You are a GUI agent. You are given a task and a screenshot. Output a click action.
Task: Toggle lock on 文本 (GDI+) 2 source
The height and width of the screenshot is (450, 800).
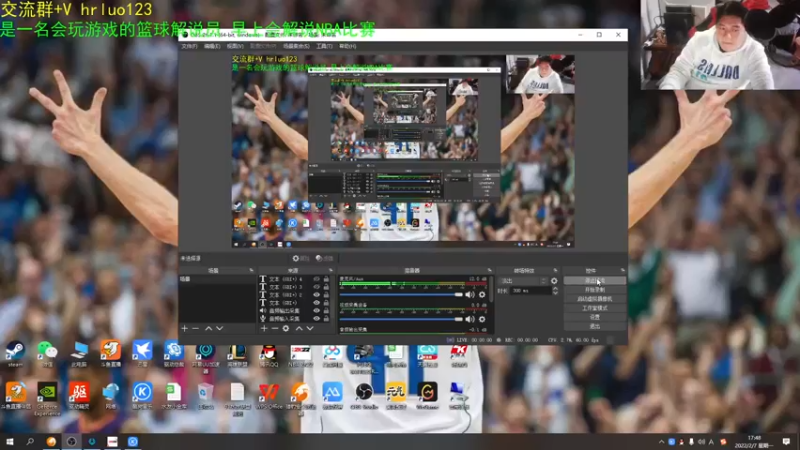(326, 295)
